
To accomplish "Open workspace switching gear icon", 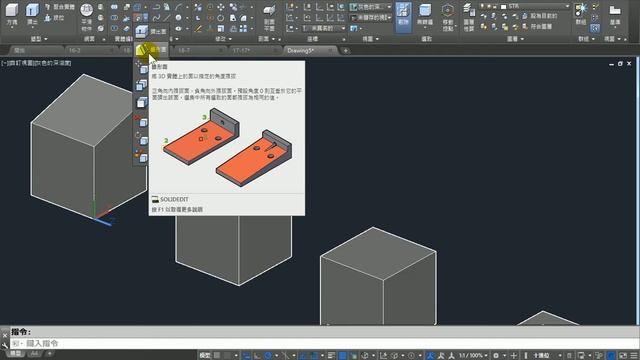I will tap(496, 356).
